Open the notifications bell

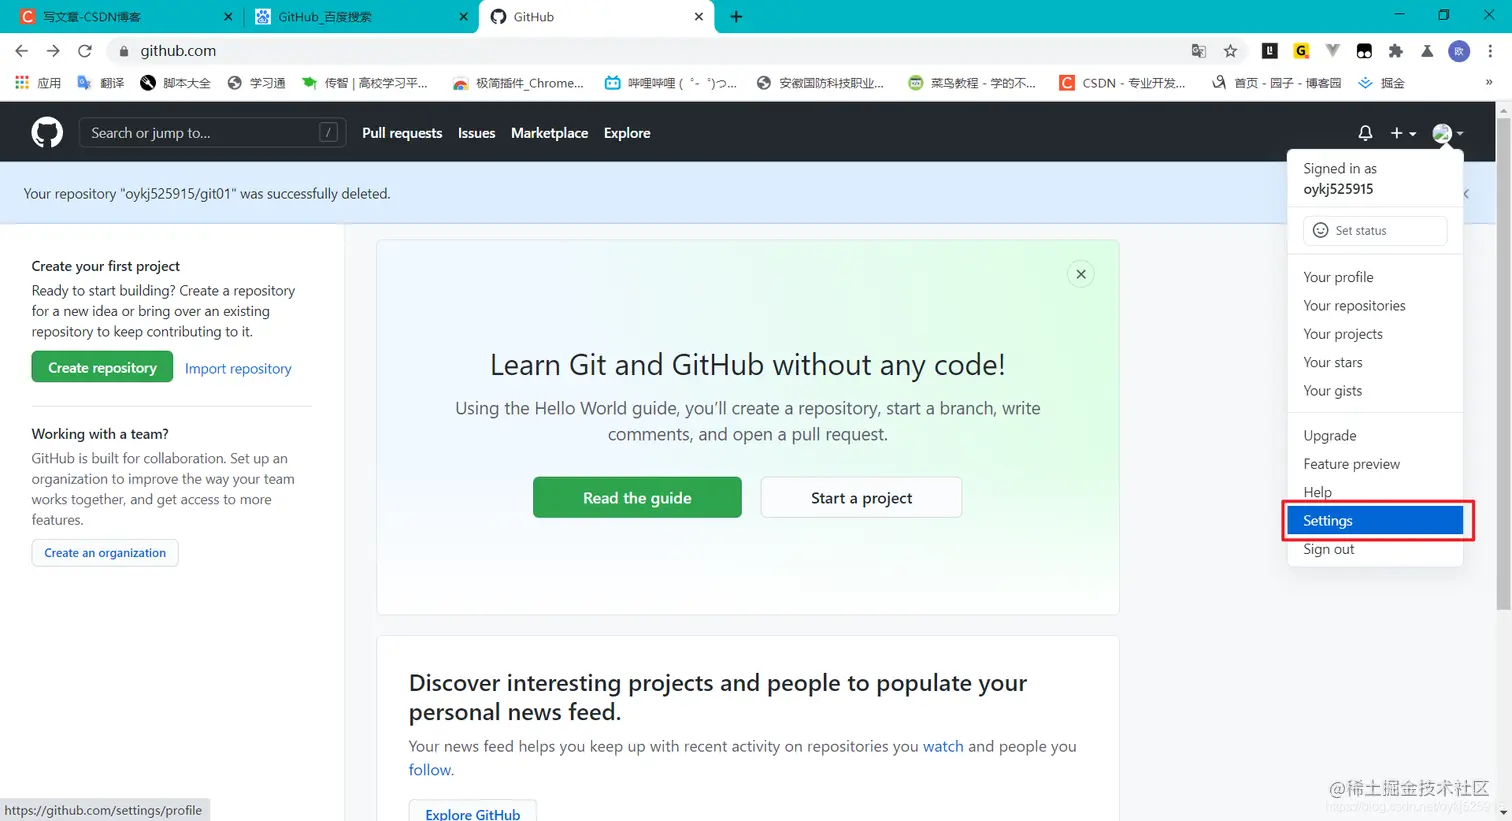(1365, 133)
